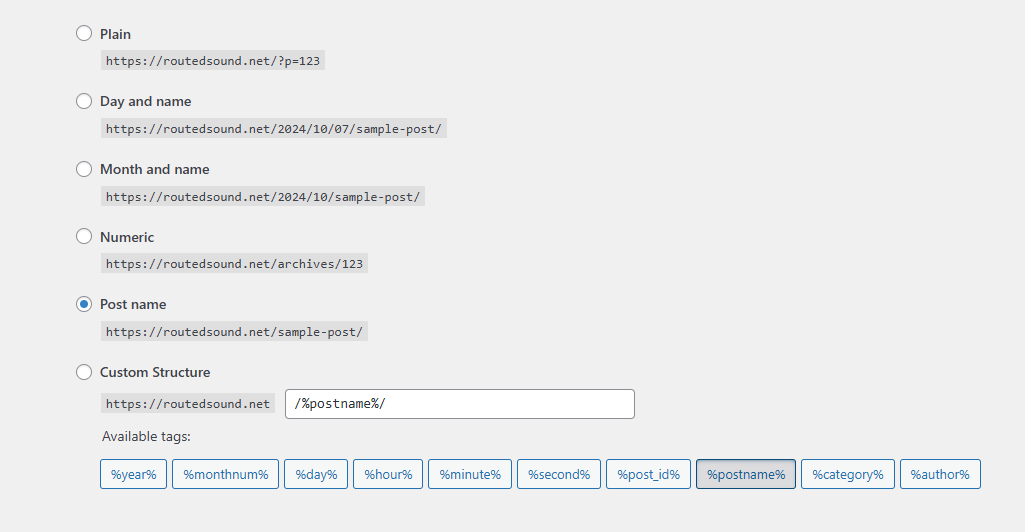Image resolution: width=1025 pixels, height=532 pixels.
Task: Insert the %monthnum% tag button
Action: (x=226, y=474)
